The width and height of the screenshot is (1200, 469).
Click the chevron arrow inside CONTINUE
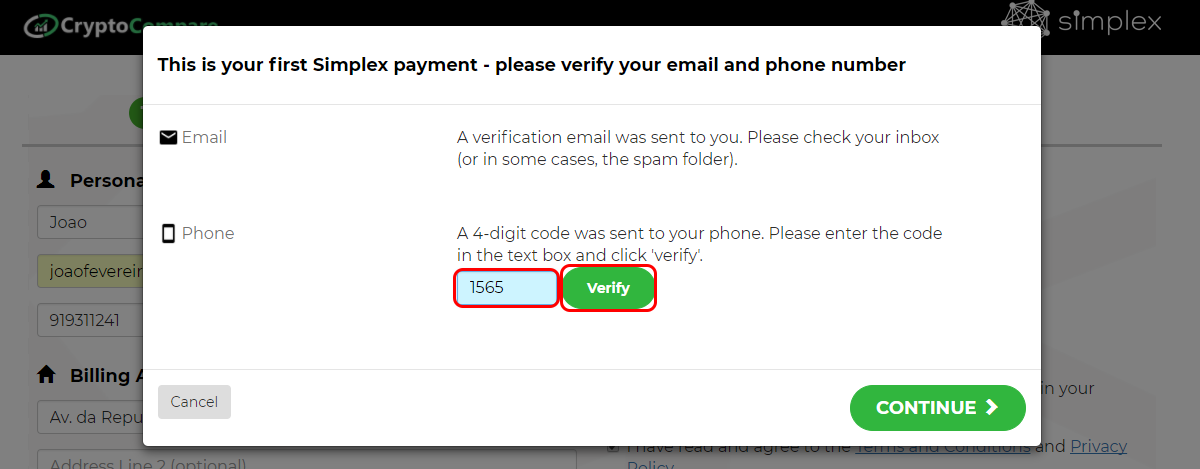point(991,407)
